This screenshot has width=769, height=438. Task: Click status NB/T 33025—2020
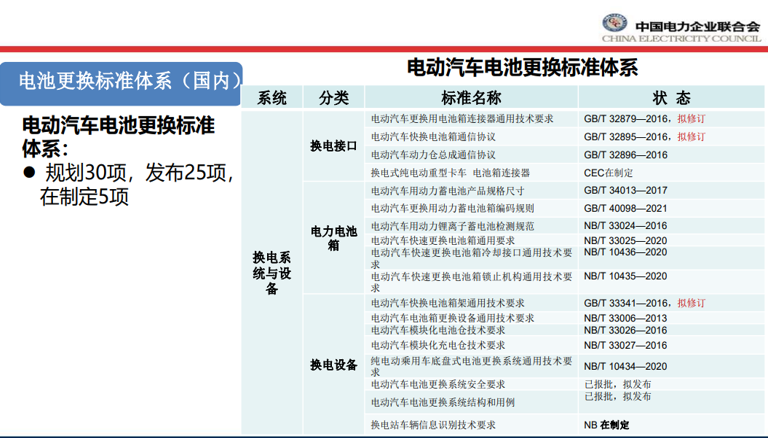[x=625, y=241]
